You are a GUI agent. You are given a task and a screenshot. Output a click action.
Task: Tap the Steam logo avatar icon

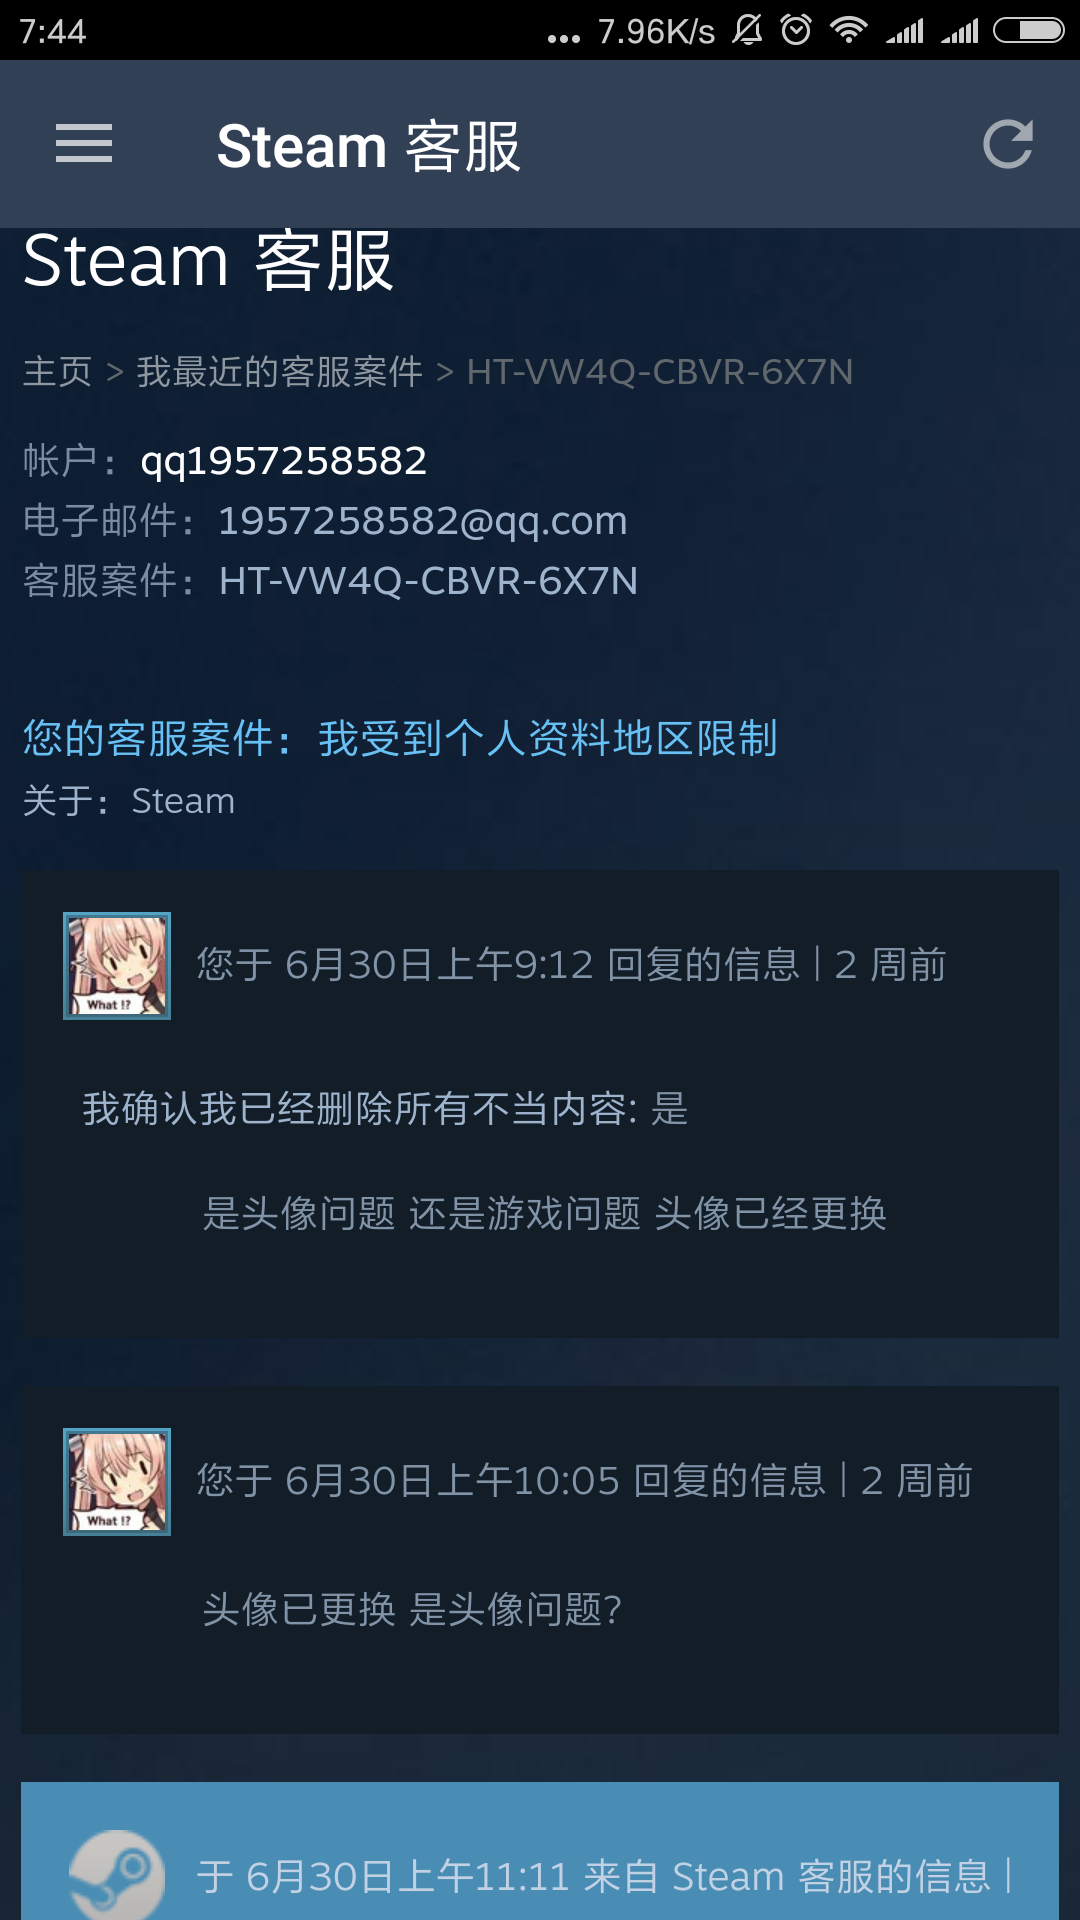(x=117, y=1876)
